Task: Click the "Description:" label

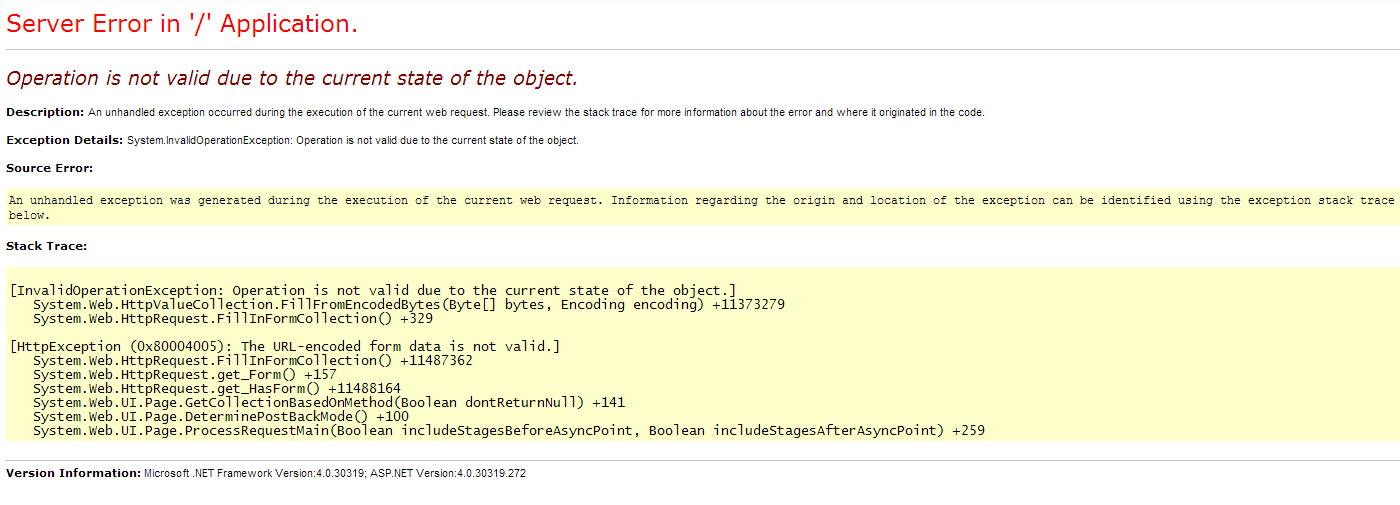Action: tap(45, 112)
